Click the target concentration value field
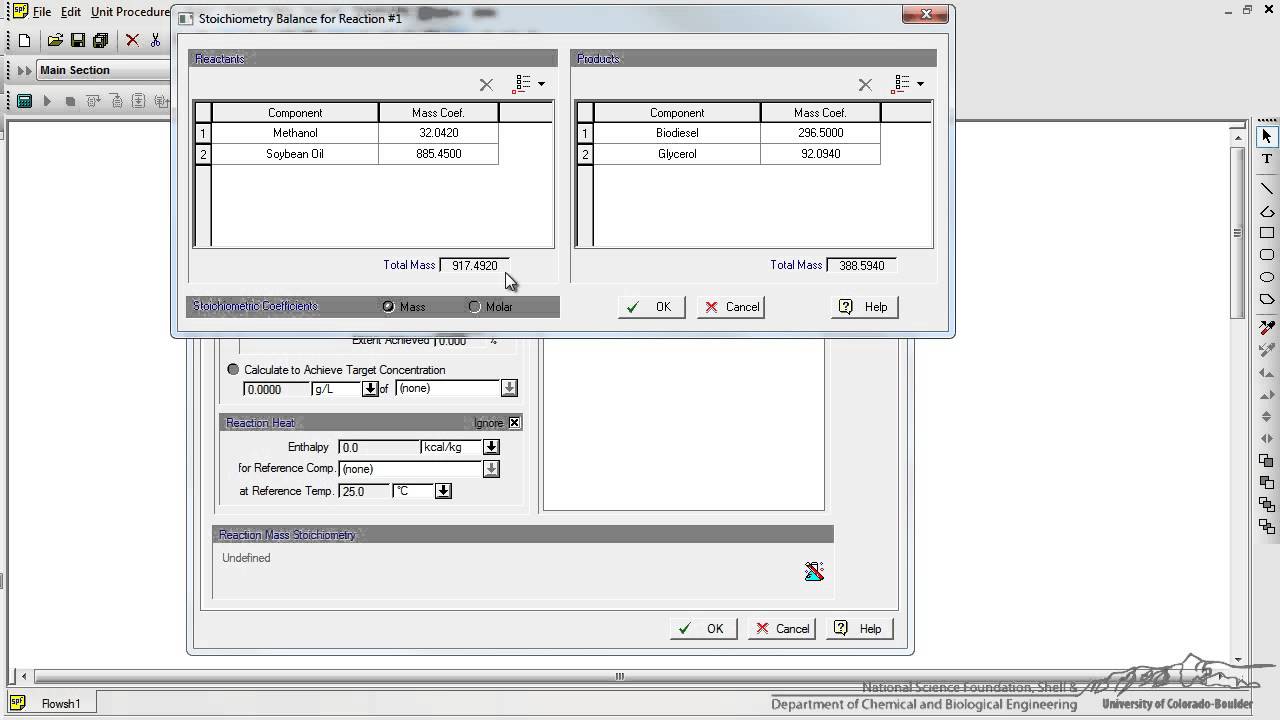Image resolution: width=1280 pixels, height=720 pixels. point(276,389)
